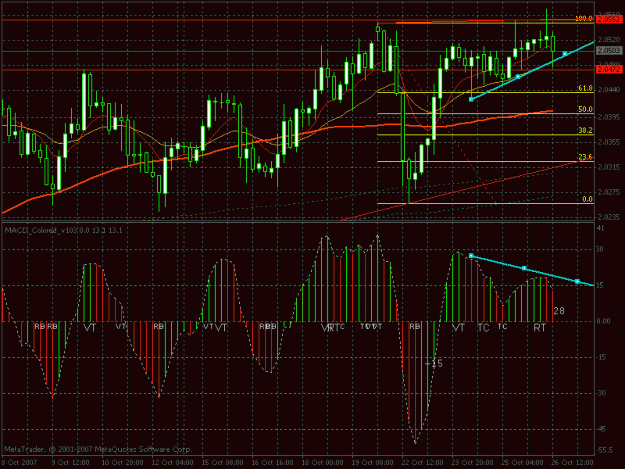Viewport: 625px width, 469px height.
Task: Click the gray 2.0503 current price label
Action: point(609,51)
